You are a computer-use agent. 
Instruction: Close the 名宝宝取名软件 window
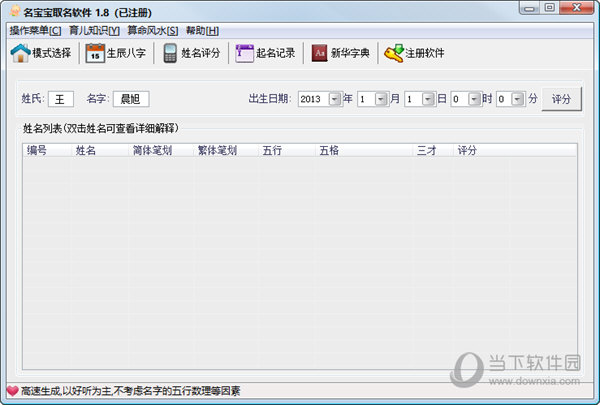[577, 8]
